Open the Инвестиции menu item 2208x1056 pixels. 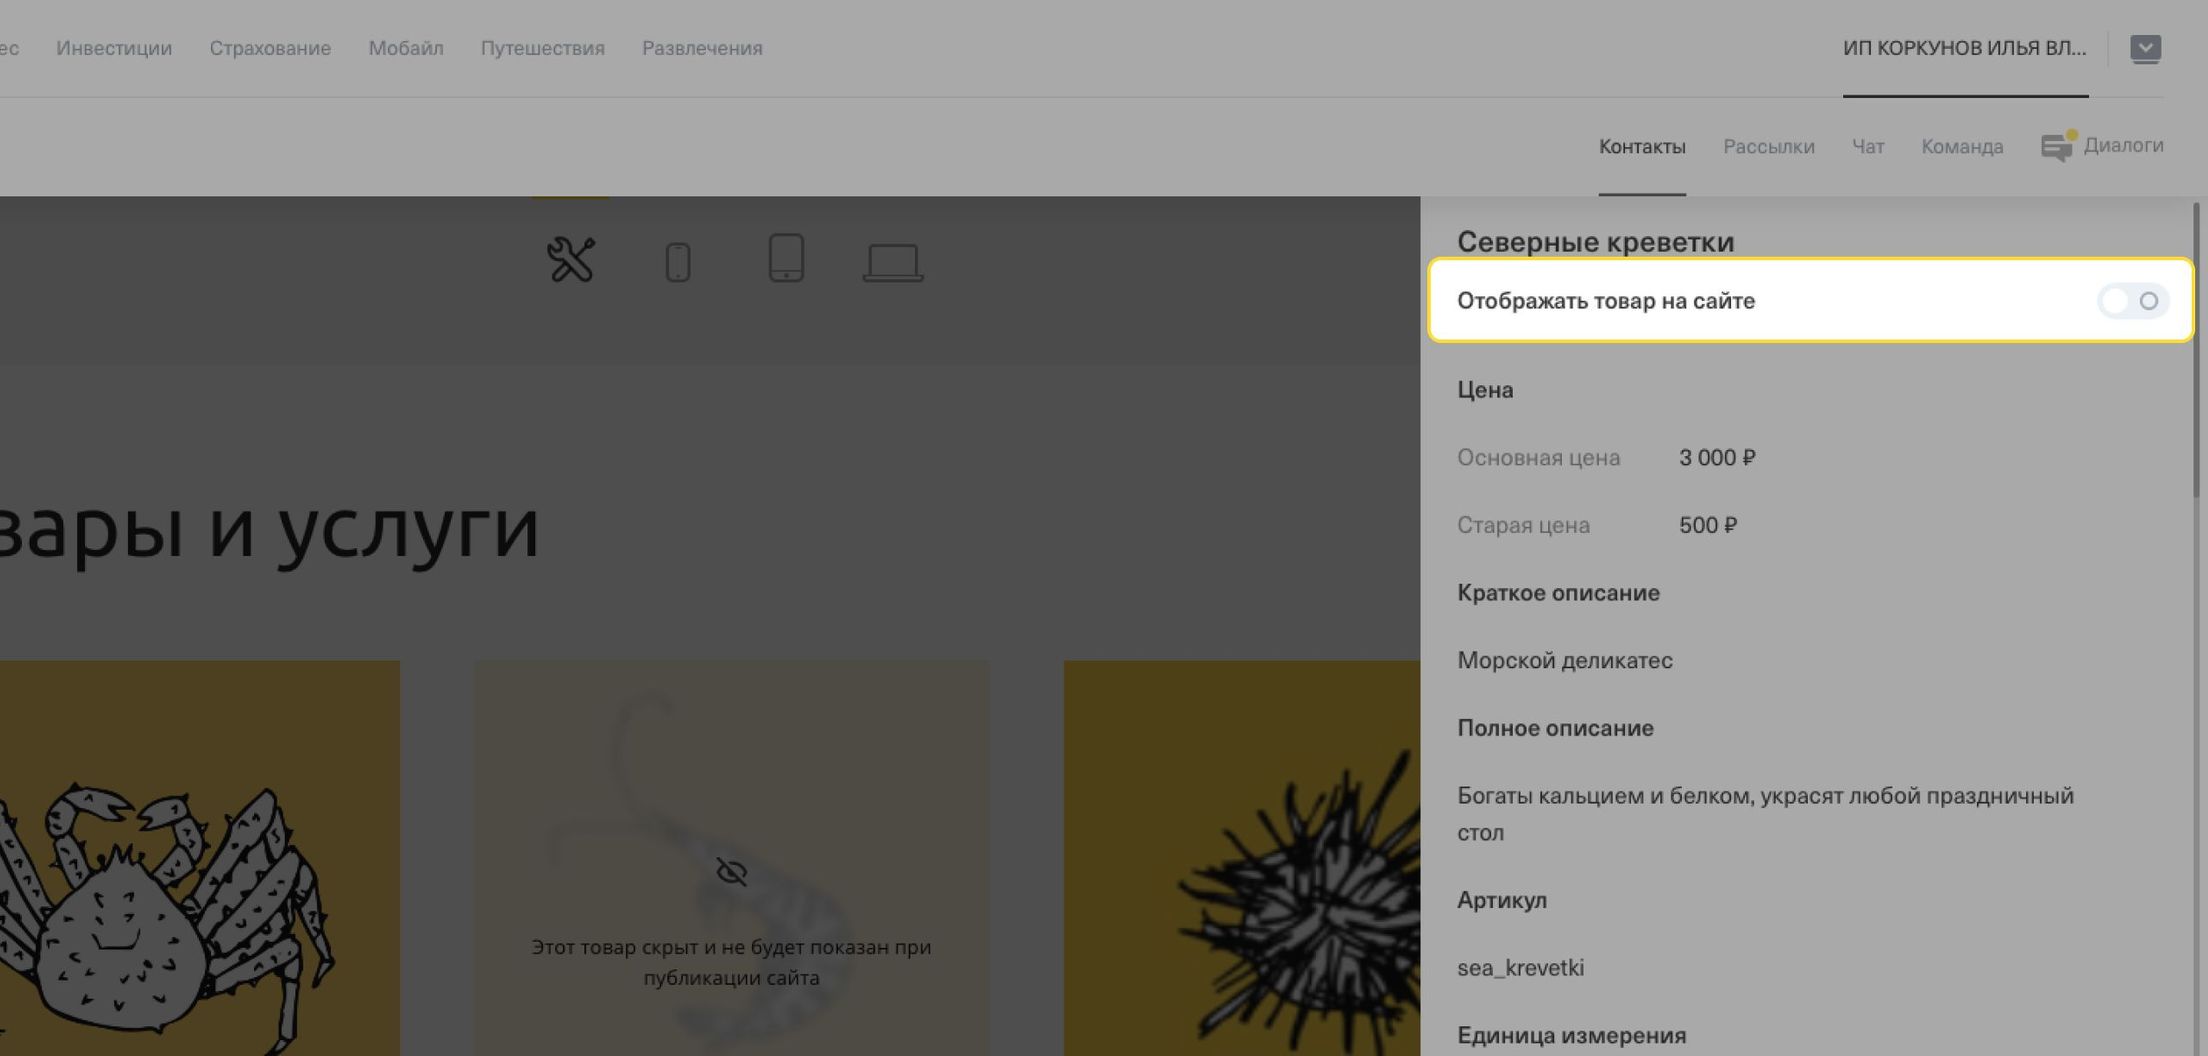pos(114,48)
